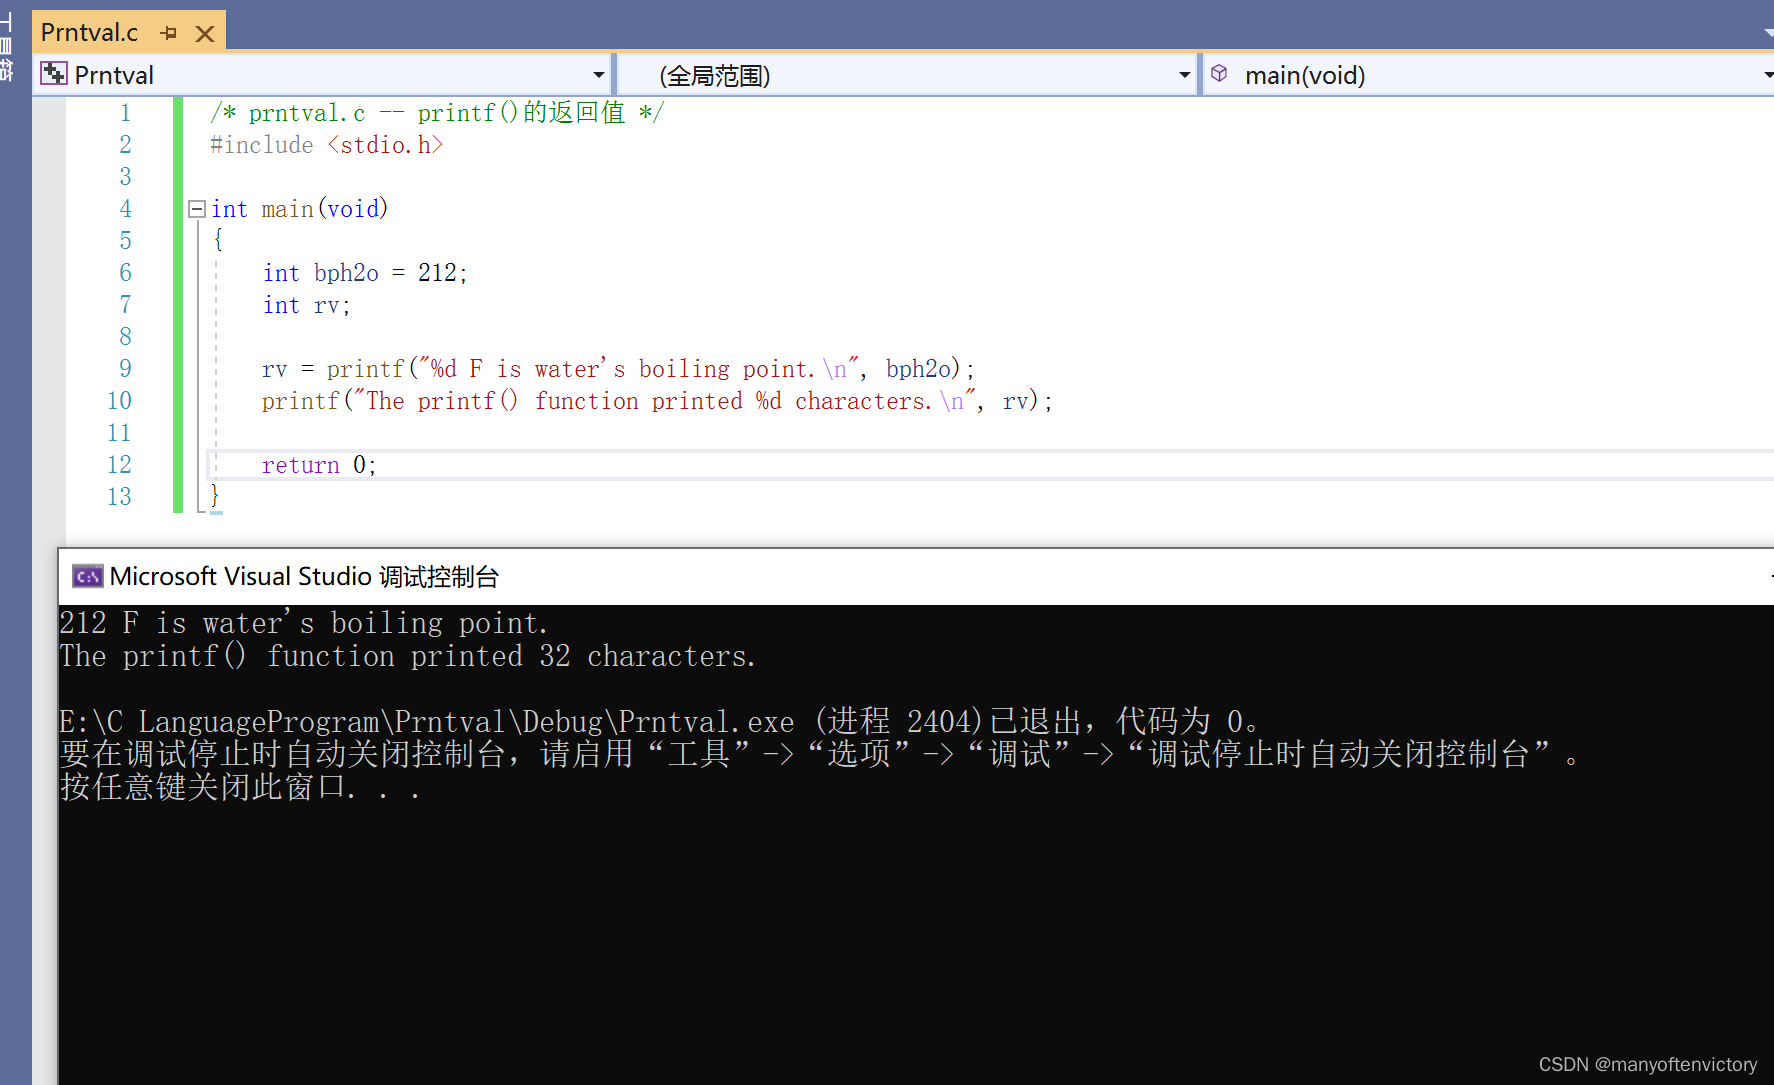Click the second printf statement on line 10
Viewport: 1774px width, 1085px height.
[657, 401]
